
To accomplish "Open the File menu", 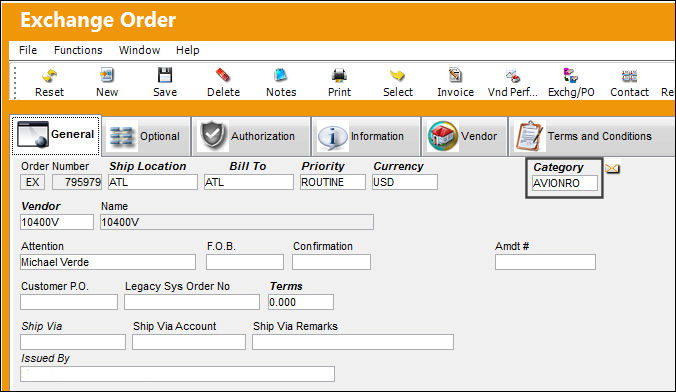I will pyautogui.click(x=28, y=50).
